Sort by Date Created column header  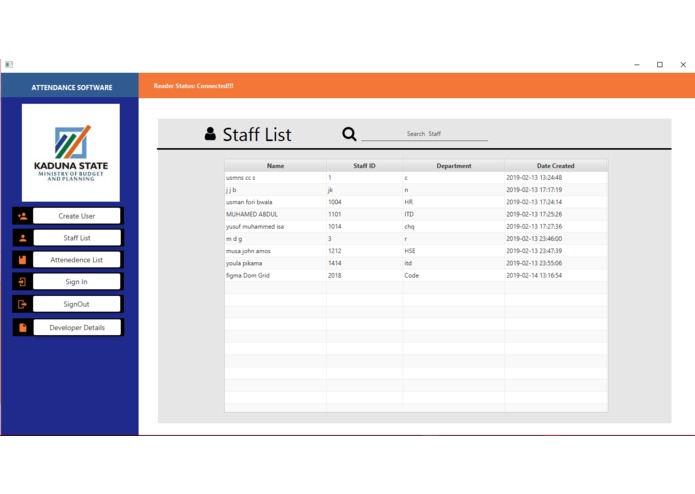tap(556, 166)
